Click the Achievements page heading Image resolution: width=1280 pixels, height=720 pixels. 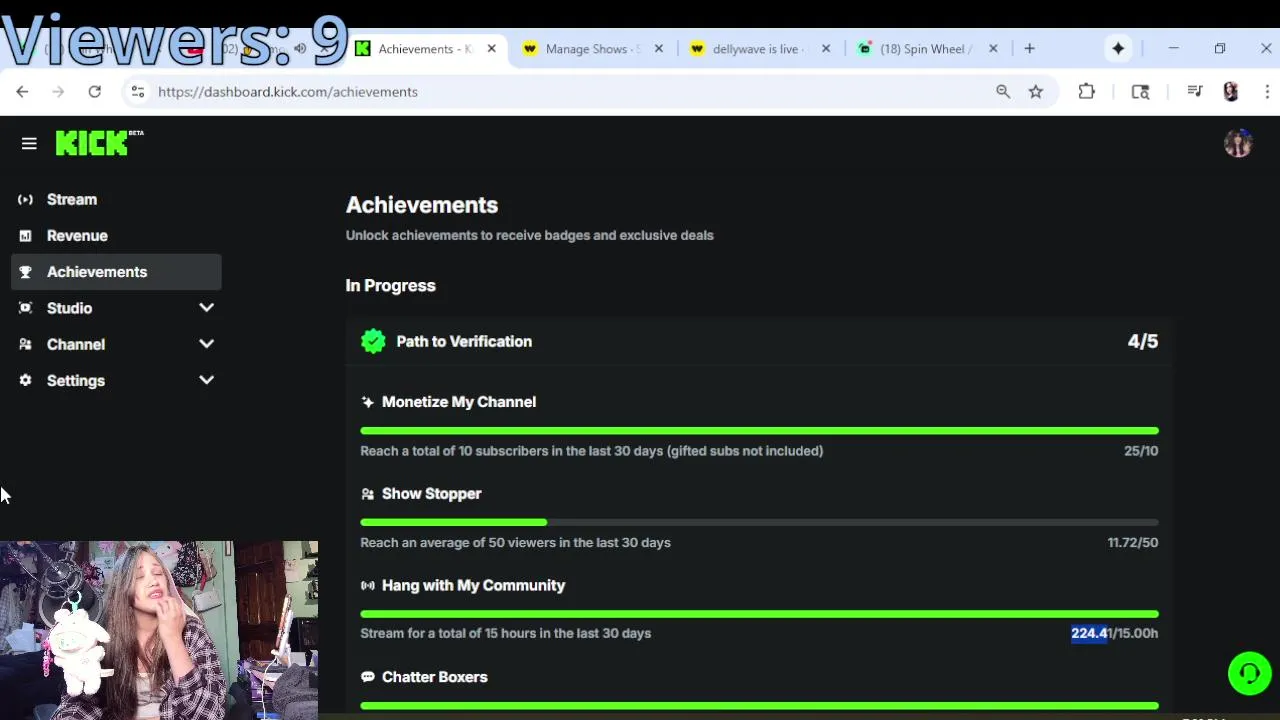coord(422,205)
